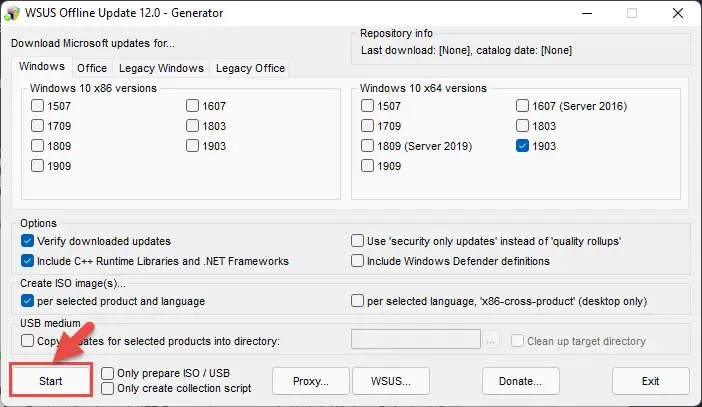Check x64 1607 (Server 2016) box
The height and width of the screenshot is (407, 702).
[522, 106]
